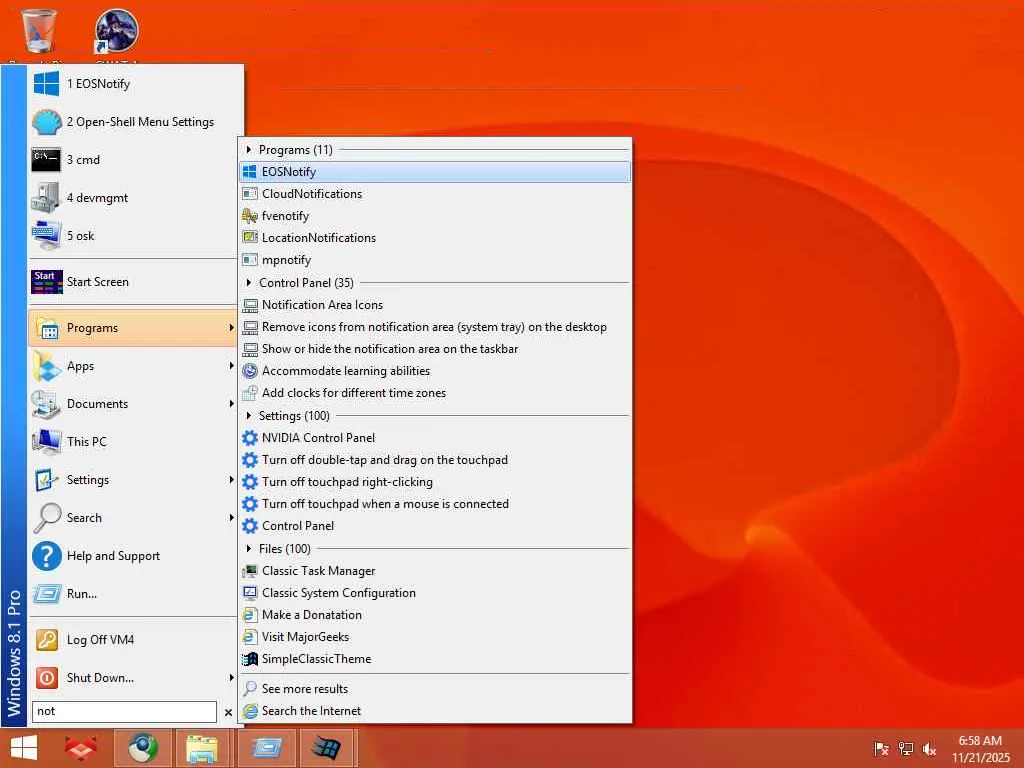This screenshot has width=1024, height=768.
Task: Click the search field containing 'not'
Action: click(124, 711)
